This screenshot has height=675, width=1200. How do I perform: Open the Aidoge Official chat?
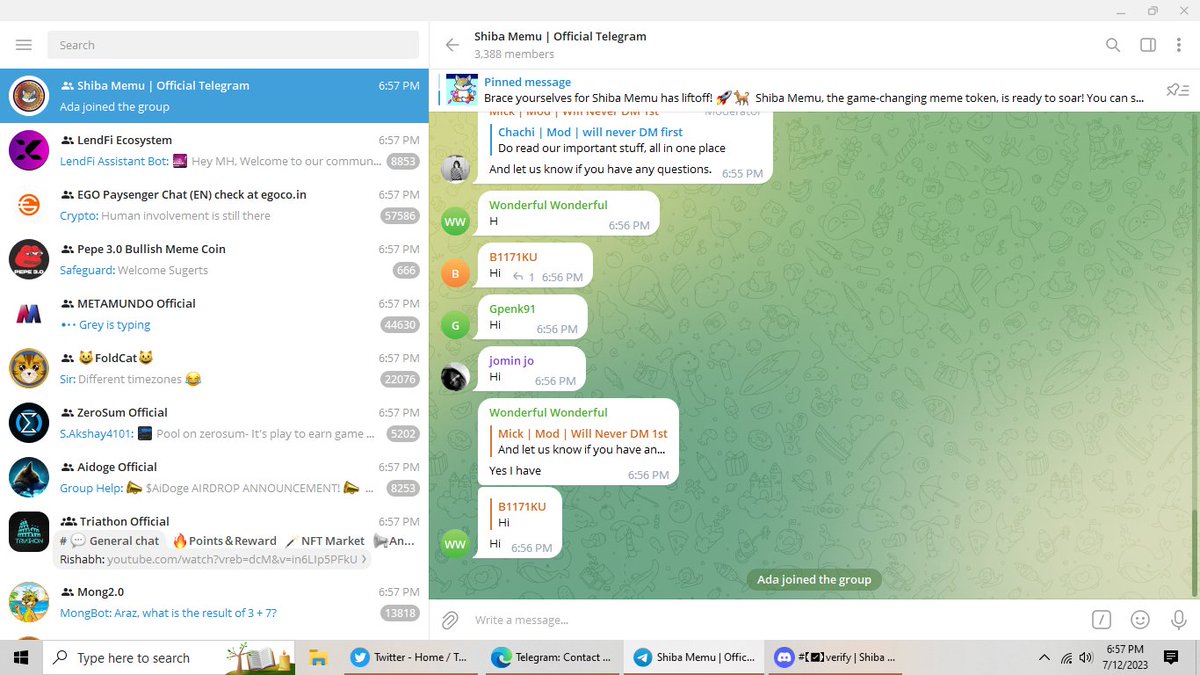pos(214,477)
